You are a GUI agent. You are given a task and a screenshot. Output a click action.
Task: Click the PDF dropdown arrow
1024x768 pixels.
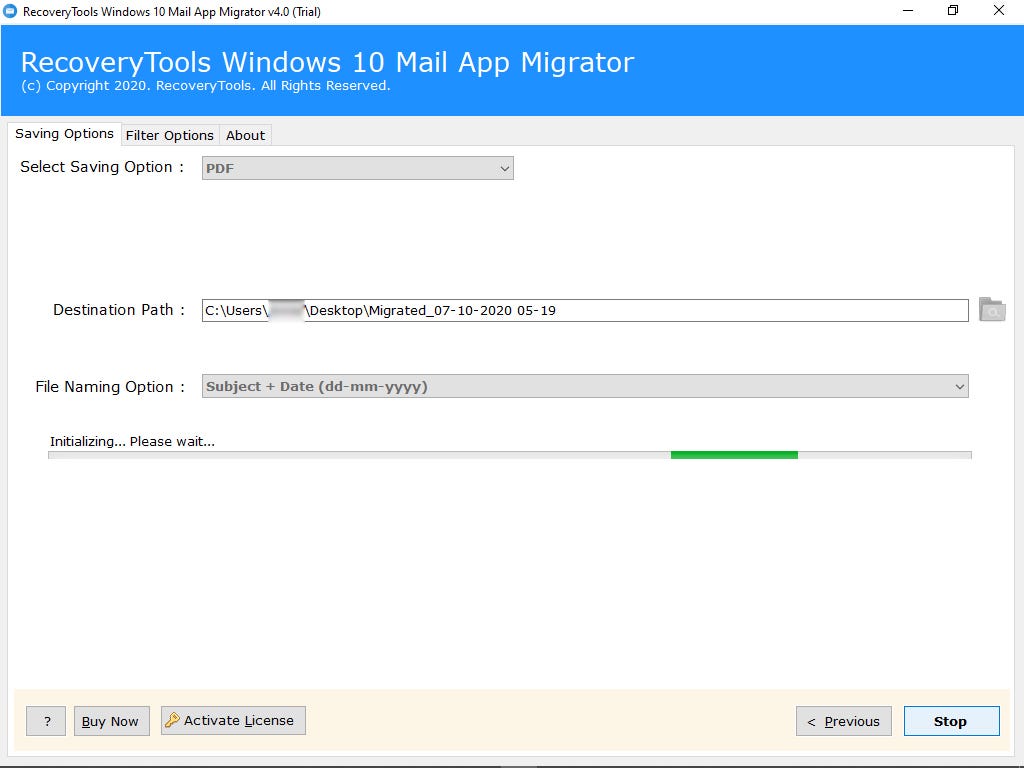point(504,167)
